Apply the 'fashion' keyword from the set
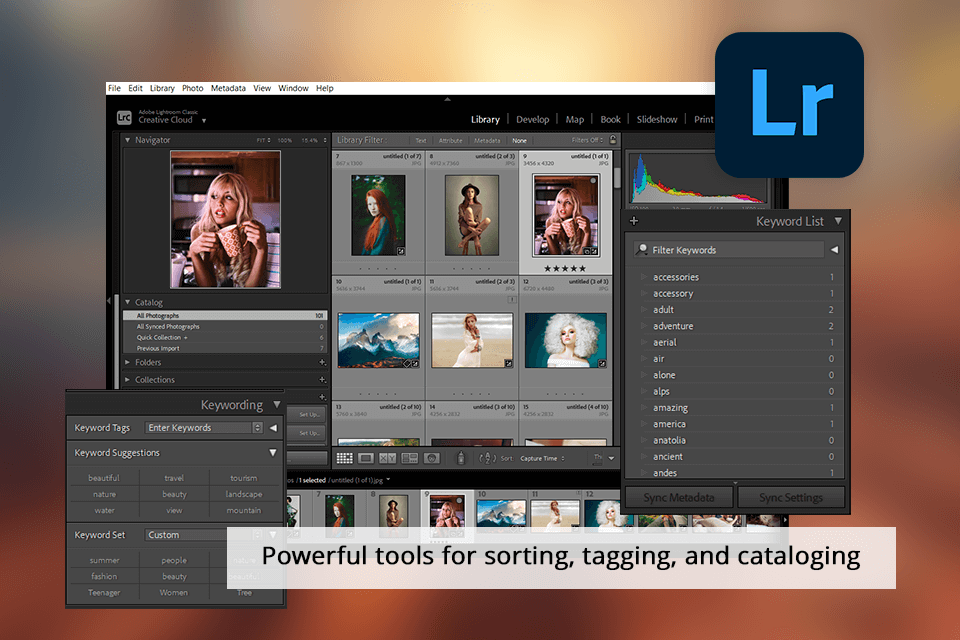The width and height of the screenshot is (960, 640). coord(104,576)
